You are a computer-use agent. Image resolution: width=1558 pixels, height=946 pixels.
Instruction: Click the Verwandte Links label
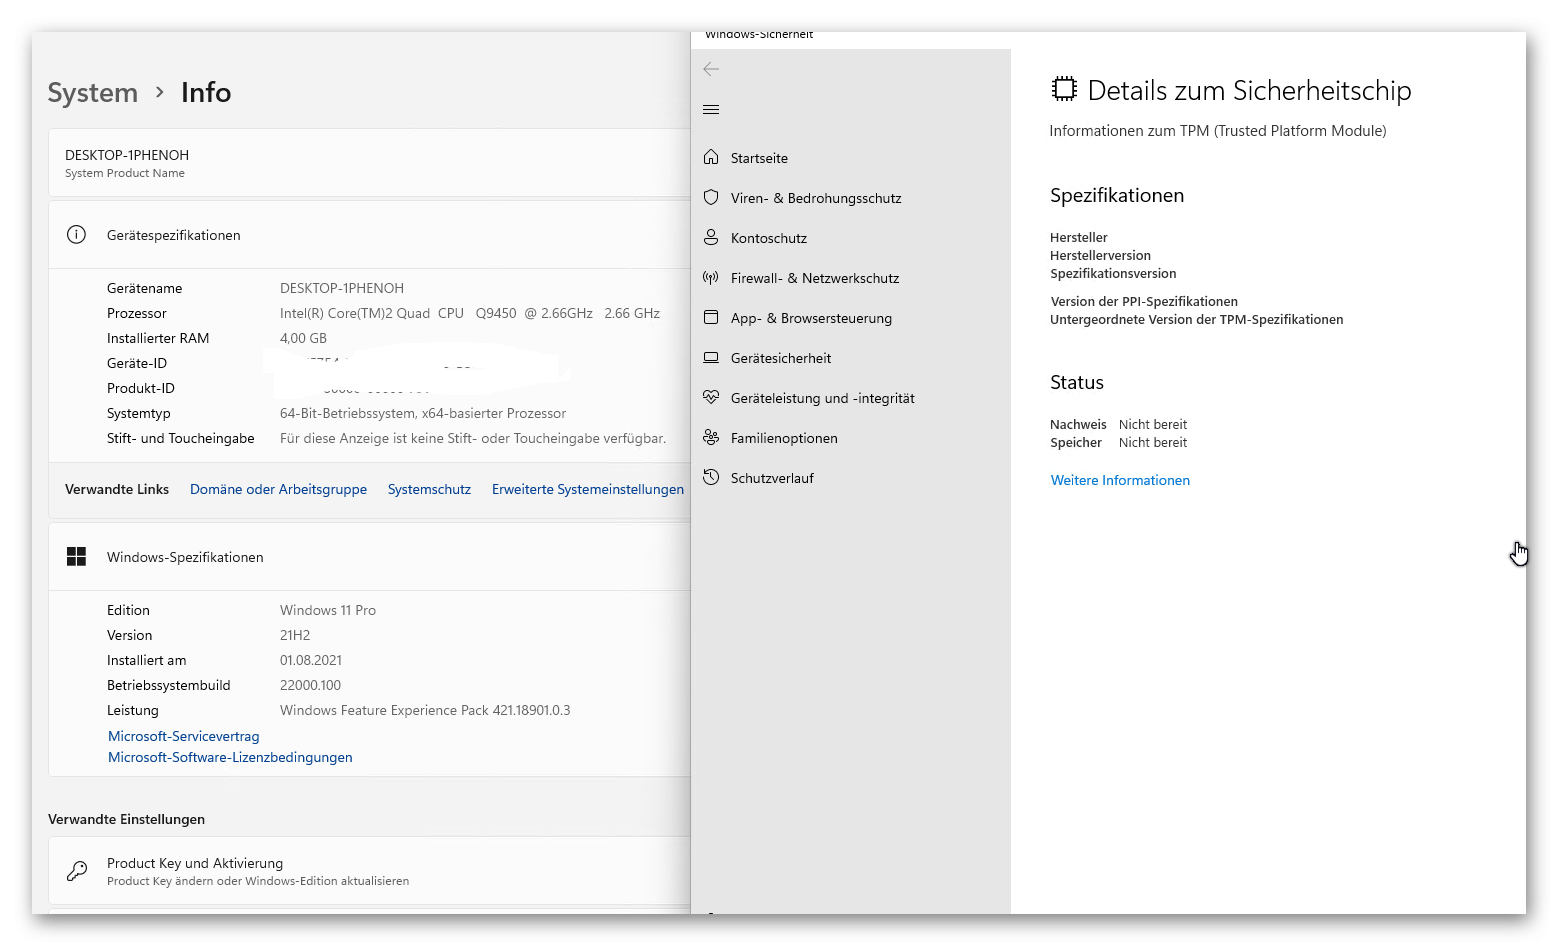[117, 489]
